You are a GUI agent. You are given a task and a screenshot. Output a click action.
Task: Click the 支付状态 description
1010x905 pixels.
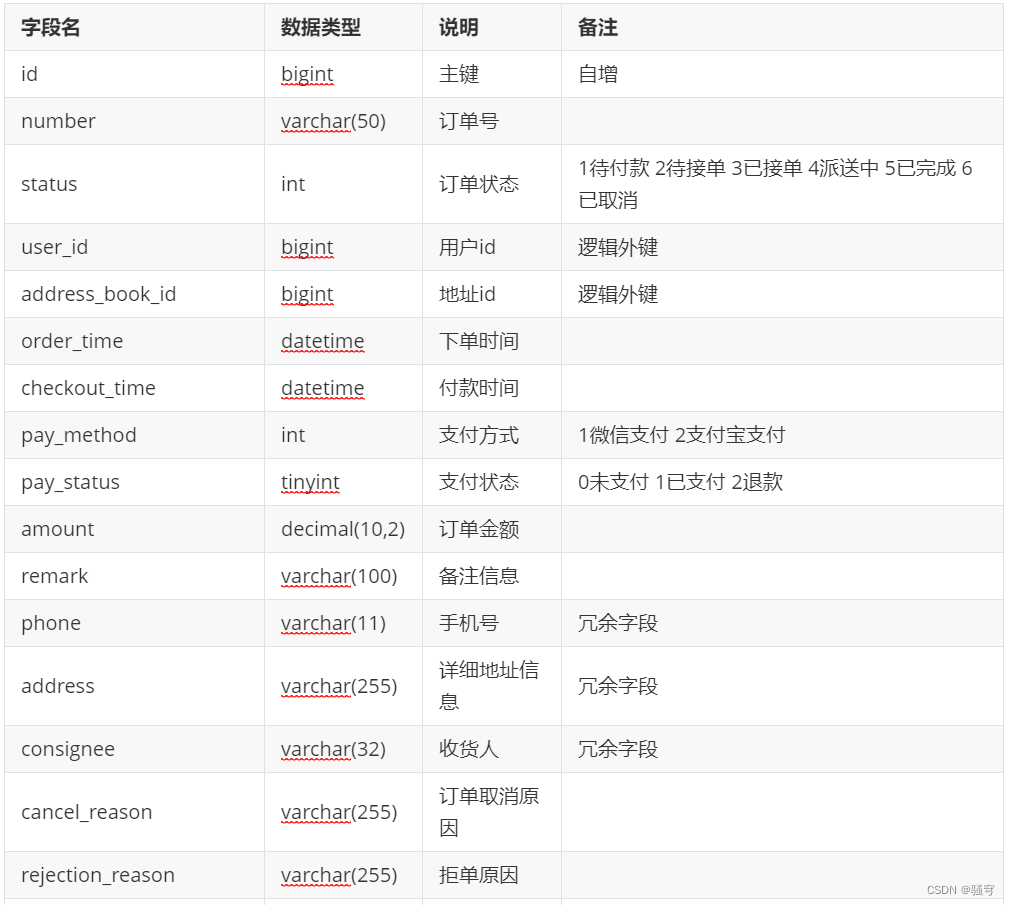pyautogui.click(x=479, y=482)
